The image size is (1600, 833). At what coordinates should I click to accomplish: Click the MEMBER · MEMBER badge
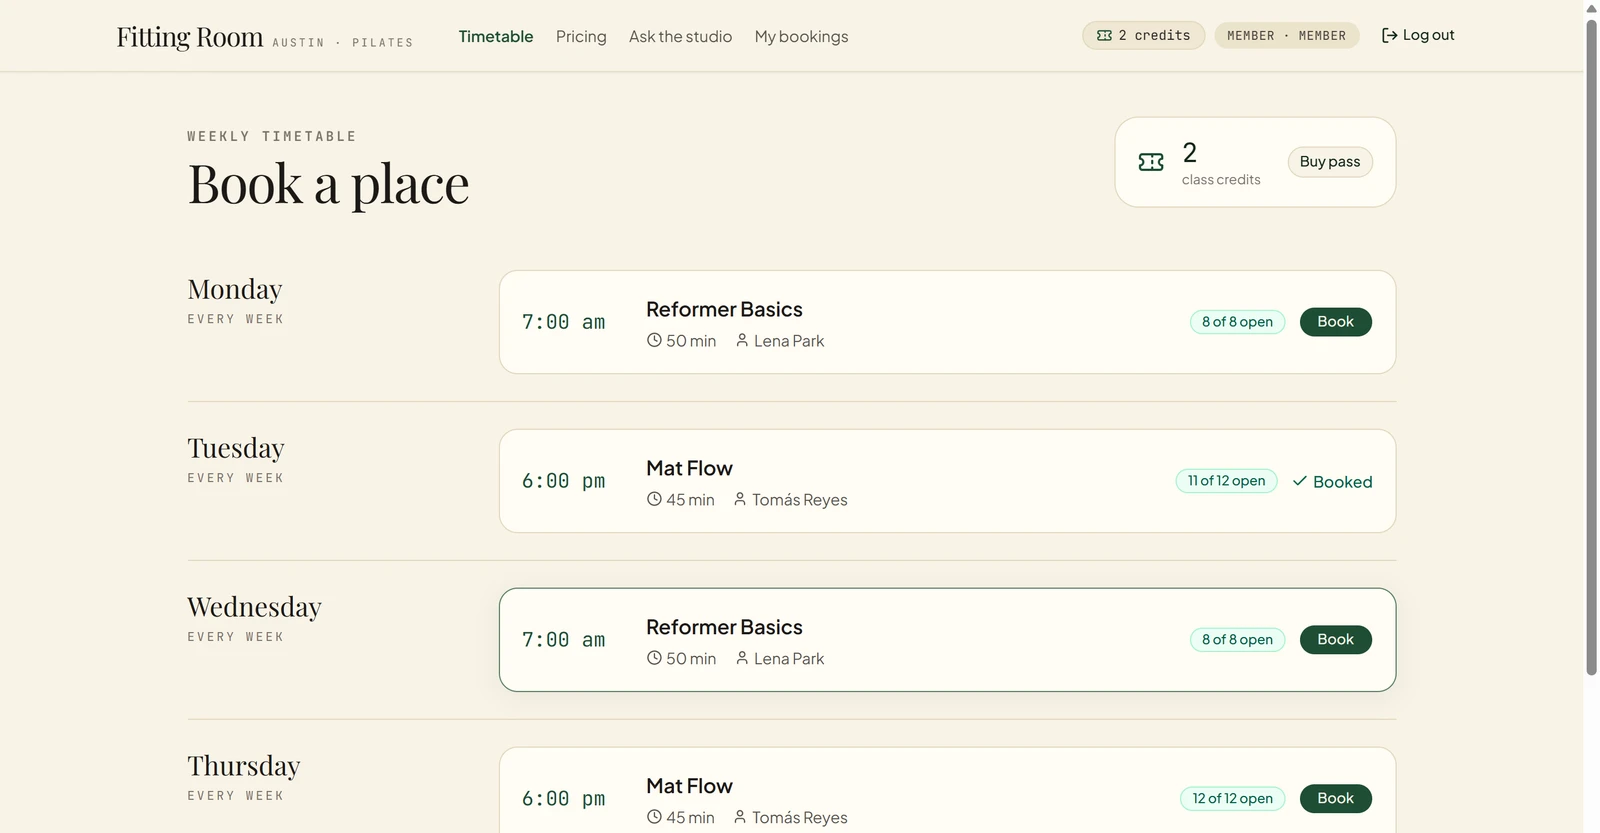pos(1287,36)
